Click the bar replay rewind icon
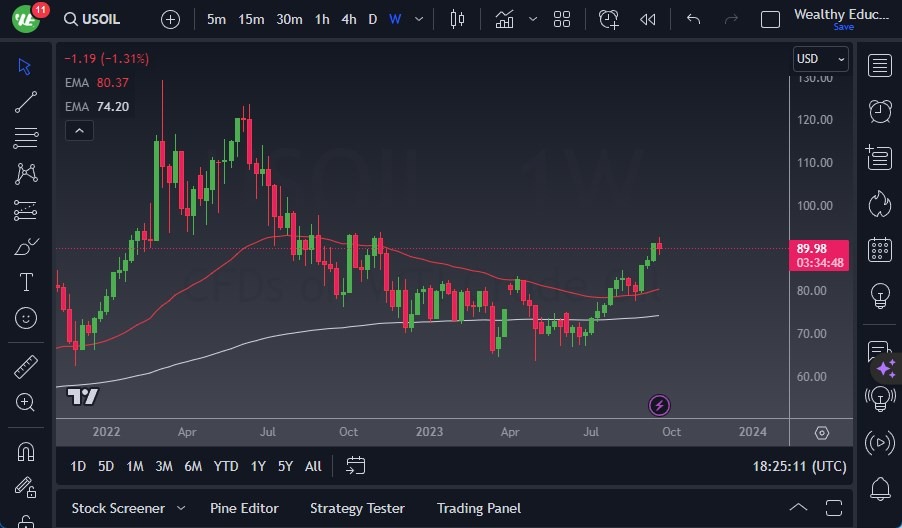The width and height of the screenshot is (902, 528). coord(648,19)
